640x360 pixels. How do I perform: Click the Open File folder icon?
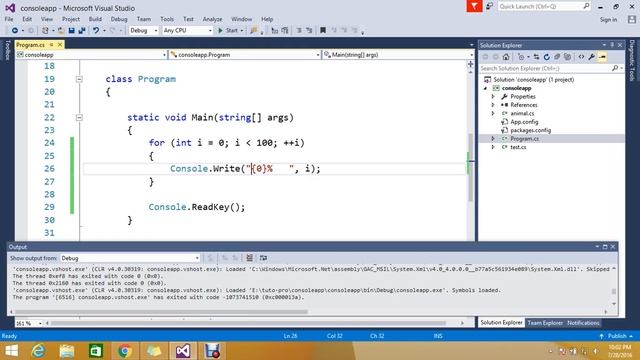click(61, 31)
